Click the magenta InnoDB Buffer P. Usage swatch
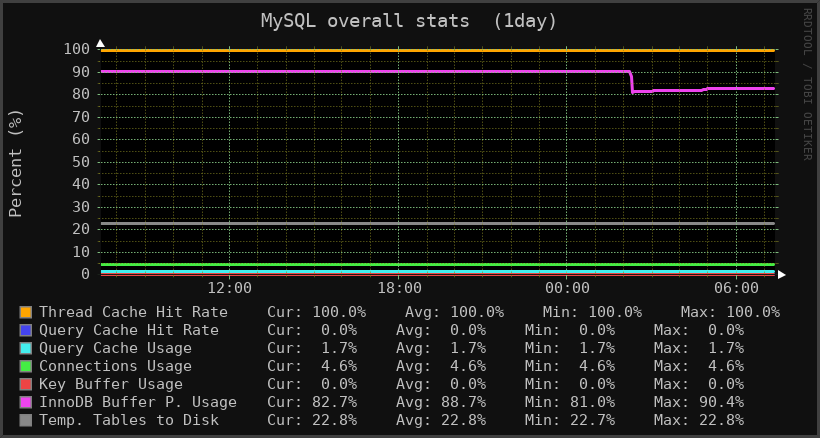Screen dimensions: 820x438 click(x=26, y=402)
